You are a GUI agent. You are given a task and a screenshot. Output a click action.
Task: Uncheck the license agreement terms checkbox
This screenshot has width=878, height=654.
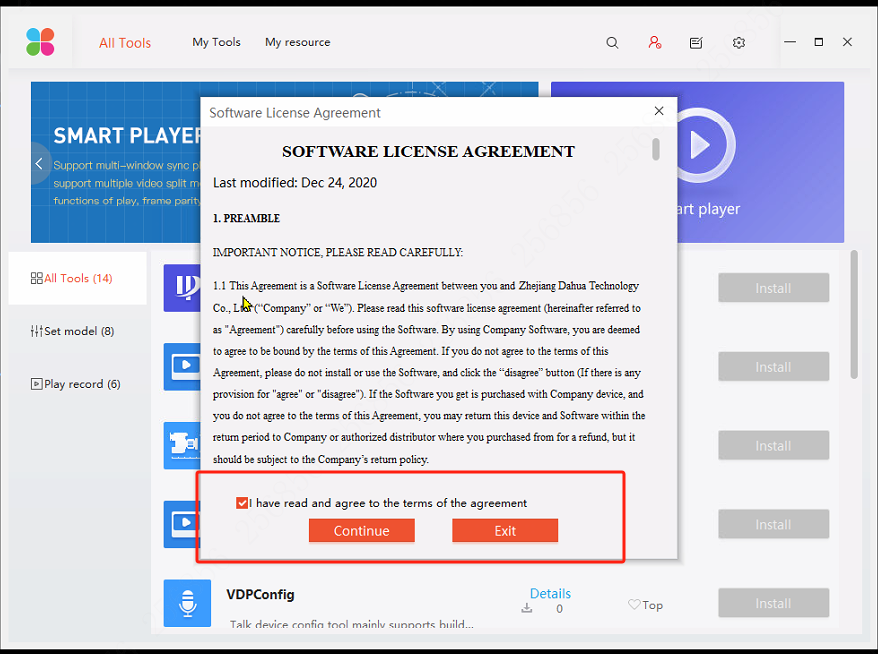point(242,503)
